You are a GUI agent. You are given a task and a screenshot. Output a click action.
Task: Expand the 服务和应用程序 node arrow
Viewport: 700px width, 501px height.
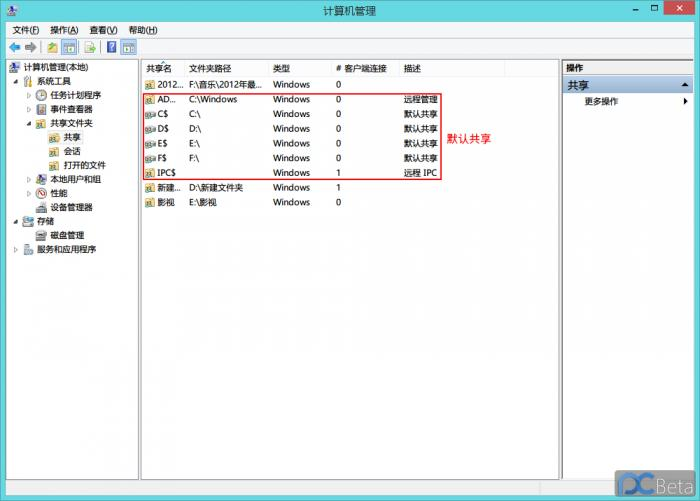16,249
